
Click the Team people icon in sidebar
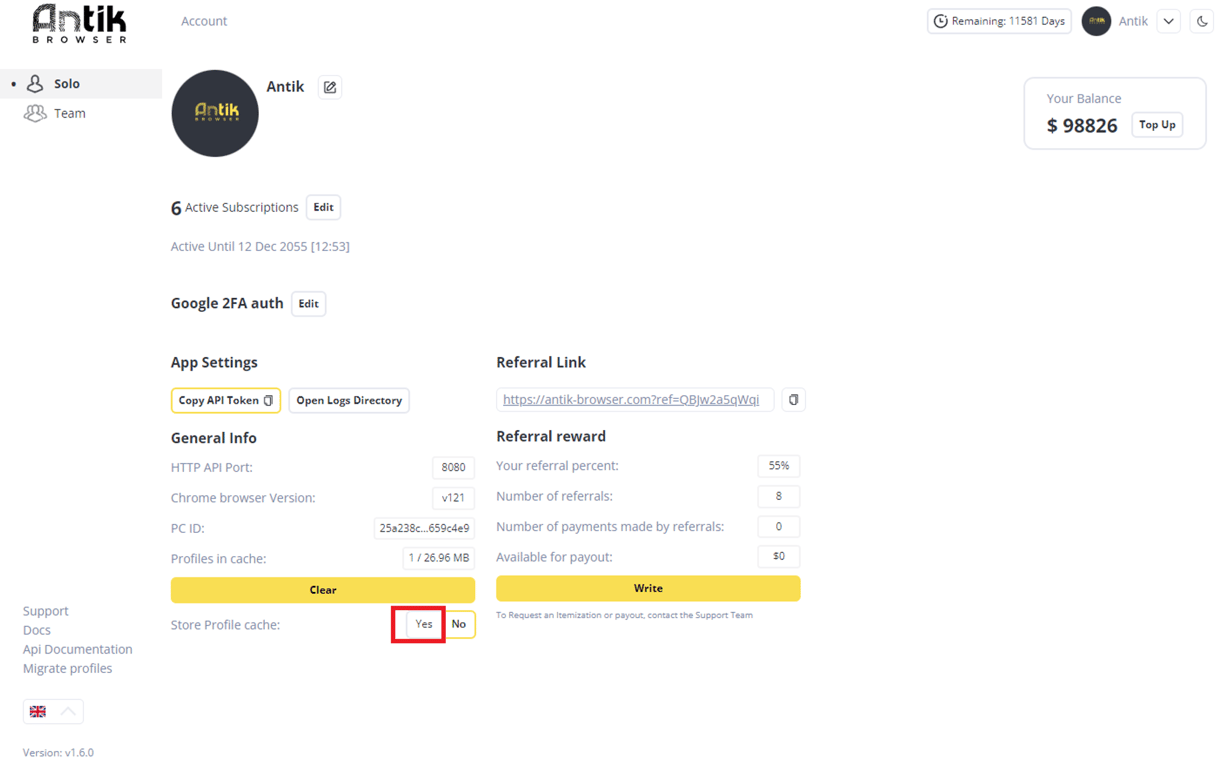click(35, 113)
